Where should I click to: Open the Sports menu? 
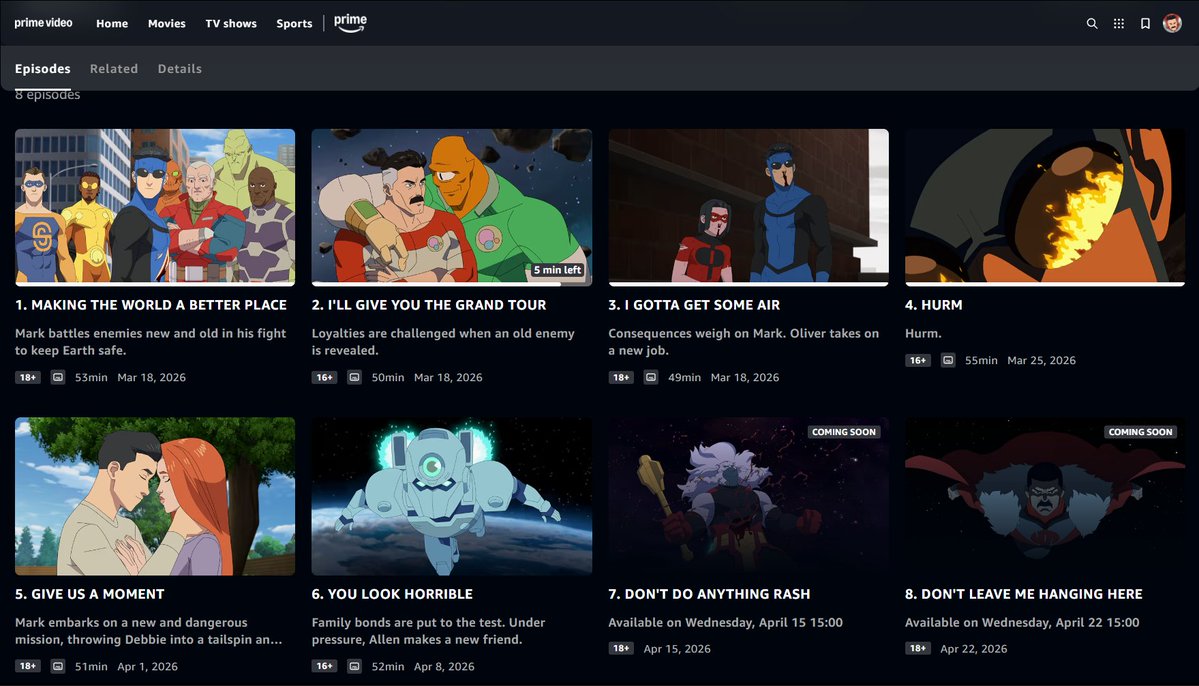pyautogui.click(x=294, y=24)
